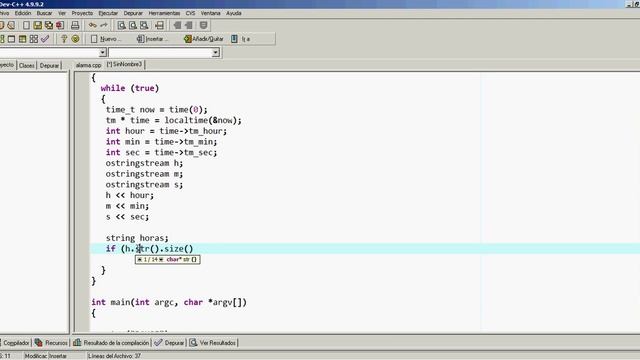Screen dimensions: 640x360
Task: Open the Buscar menu
Action: coord(44,13)
